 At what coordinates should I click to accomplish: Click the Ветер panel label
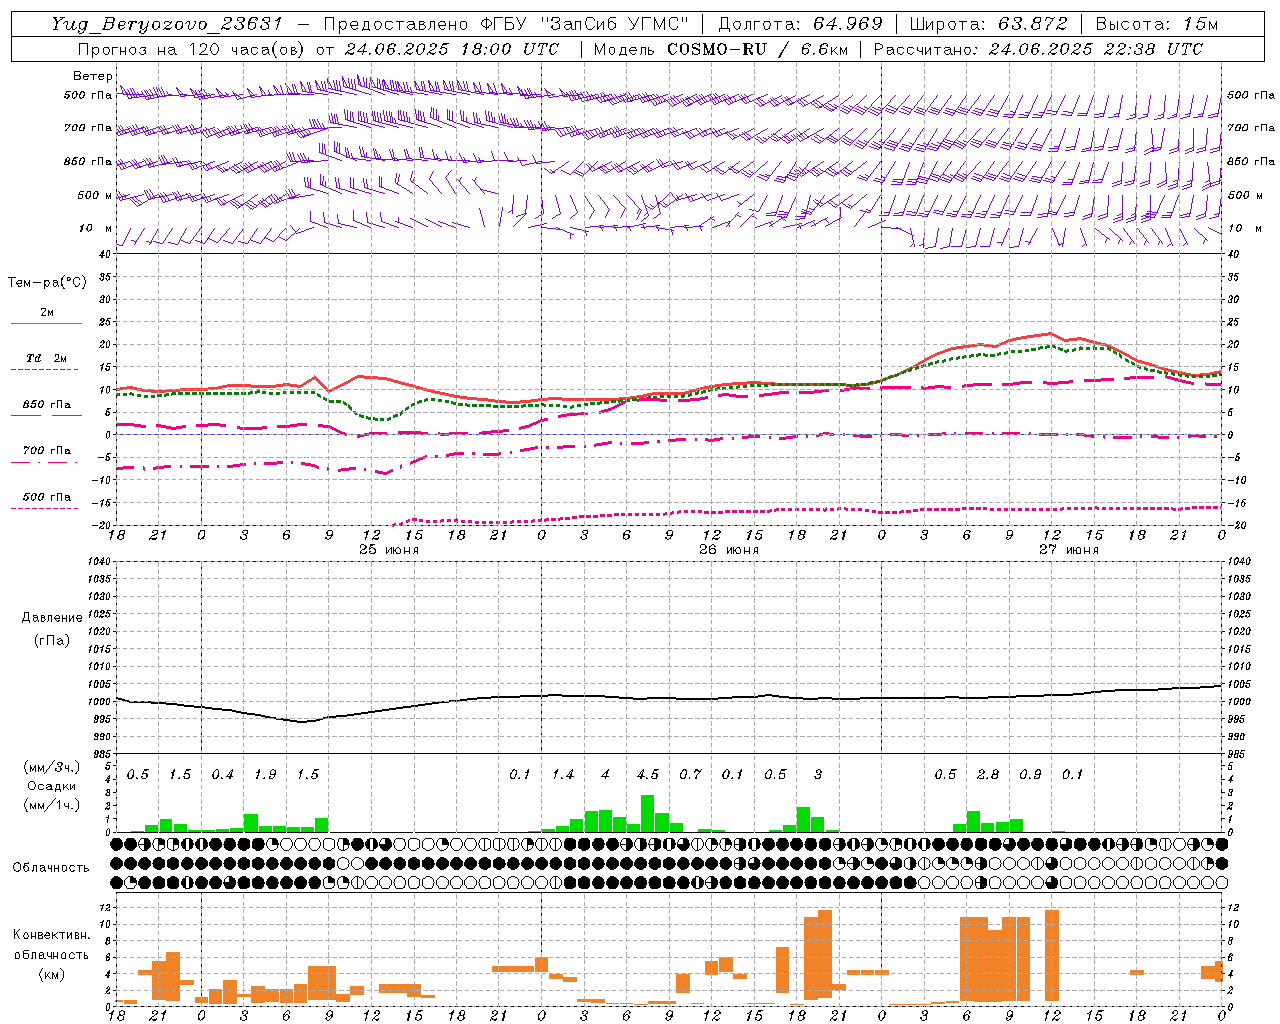pos(92,76)
